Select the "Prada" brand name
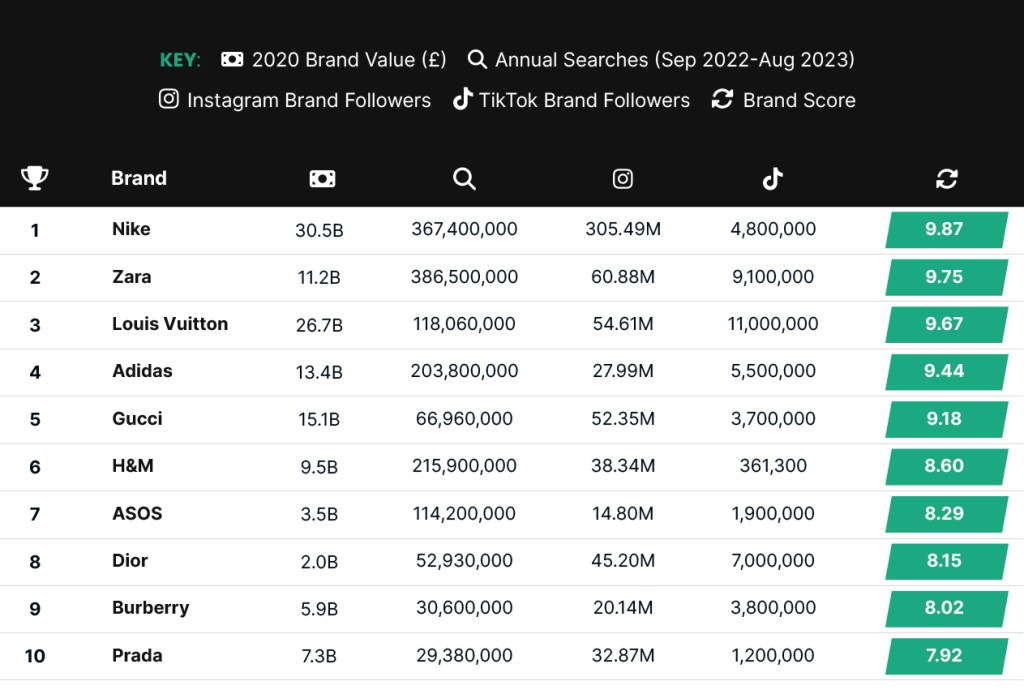 [x=137, y=655]
